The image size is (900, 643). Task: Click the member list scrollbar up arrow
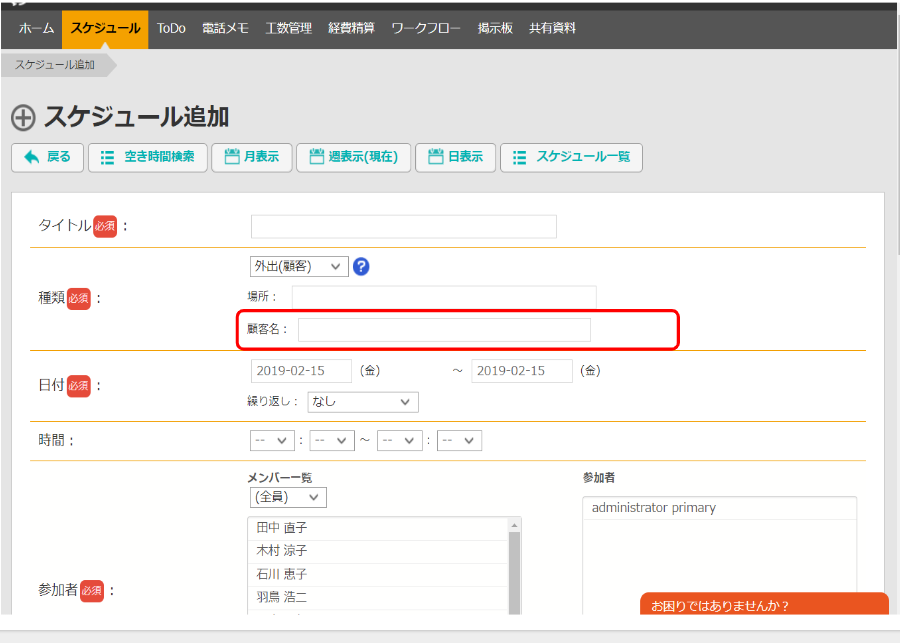point(514,525)
